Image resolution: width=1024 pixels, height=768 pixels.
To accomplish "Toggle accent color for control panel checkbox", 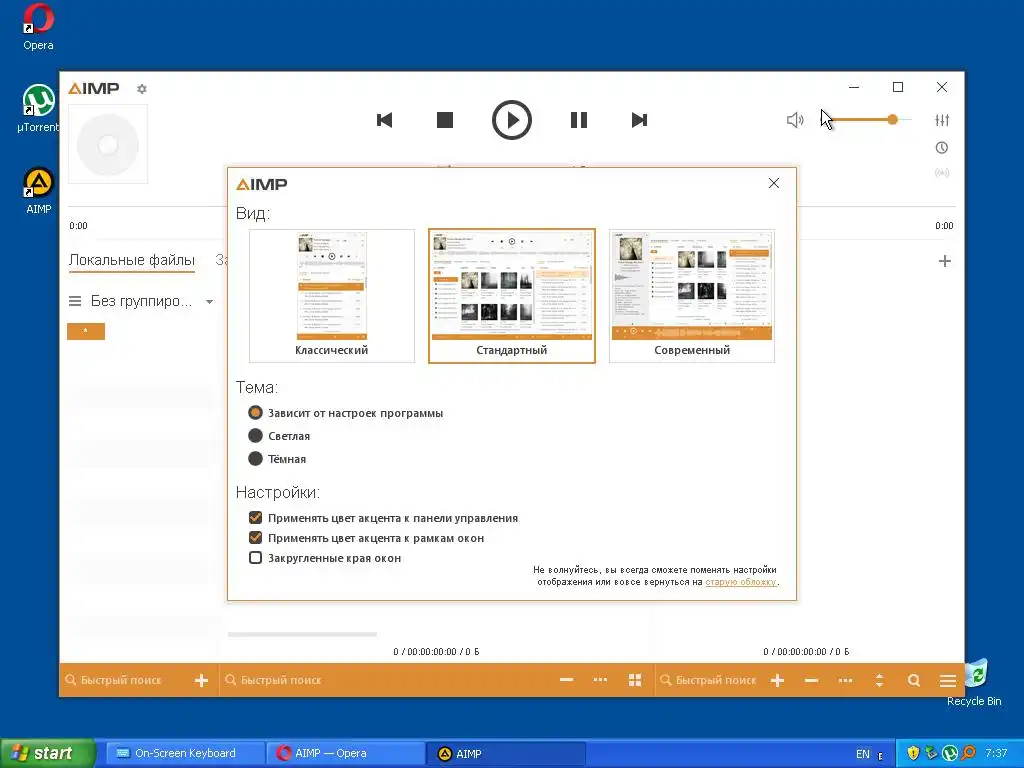I will coord(255,518).
